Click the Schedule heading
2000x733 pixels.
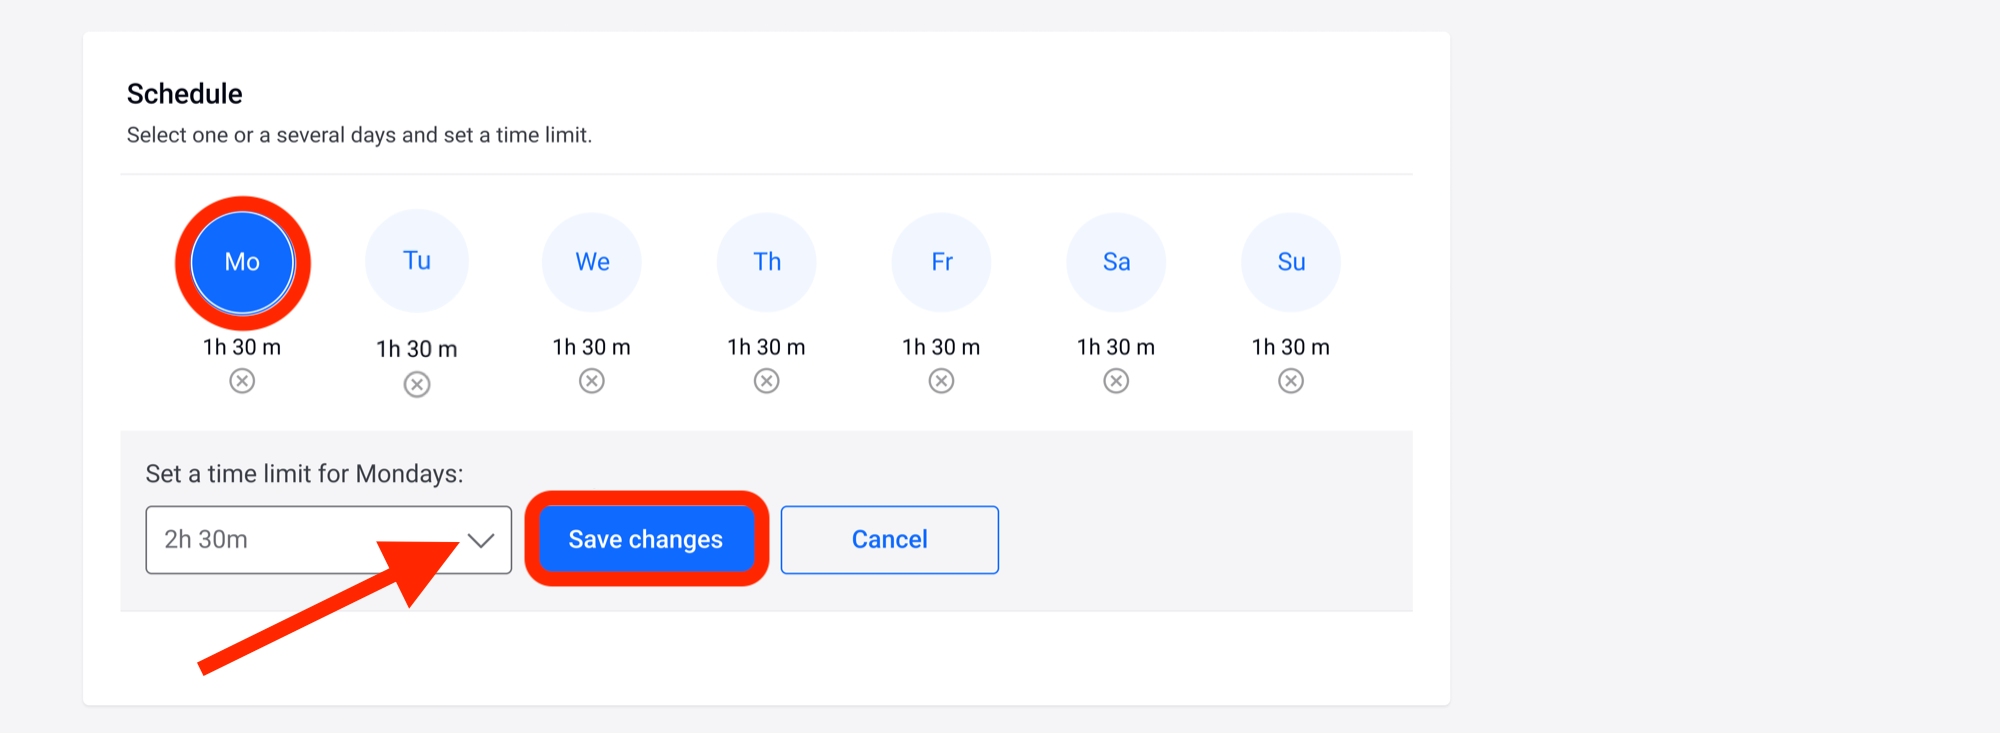[x=185, y=94]
